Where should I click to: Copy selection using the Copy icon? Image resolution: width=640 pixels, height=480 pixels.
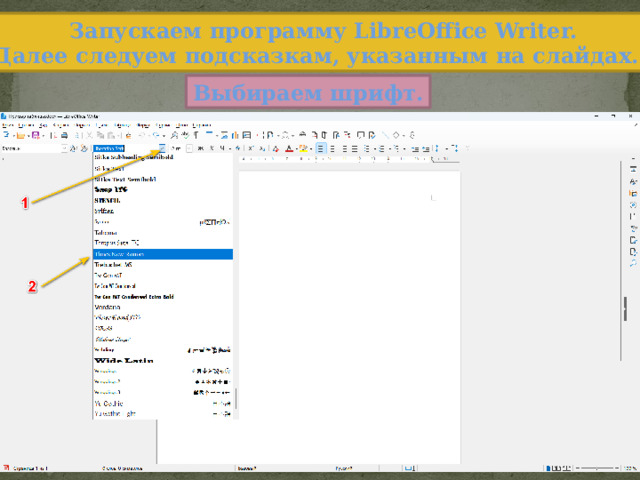coord(100,135)
